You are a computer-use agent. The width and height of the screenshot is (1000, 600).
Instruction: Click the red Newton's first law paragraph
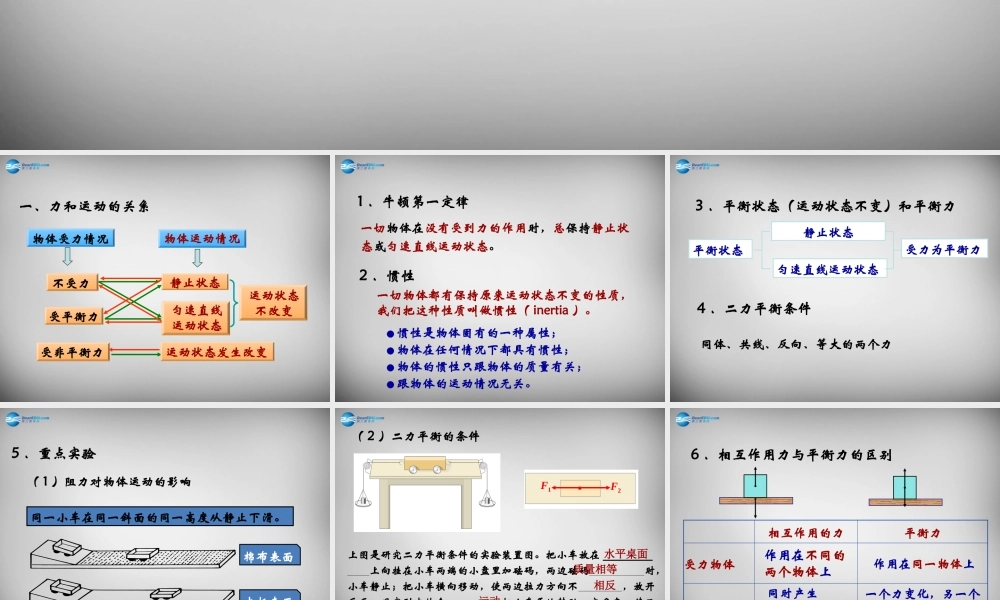click(x=495, y=237)
